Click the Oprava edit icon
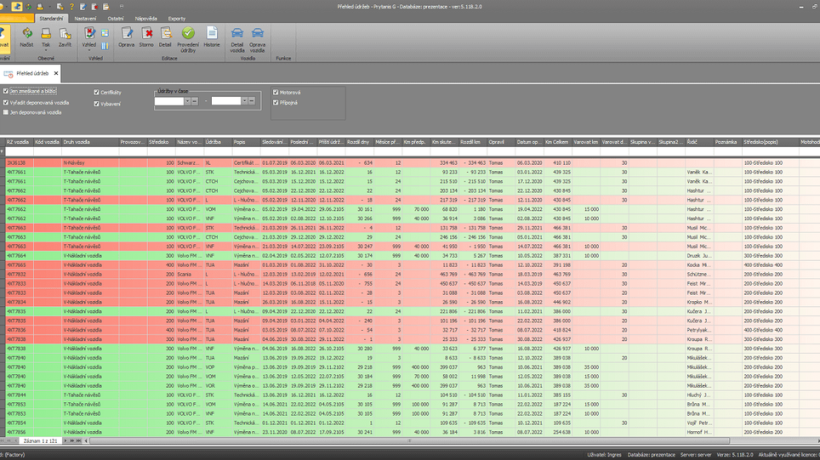The width and height of the screenshot is (820, 460). click(x=126, y=35)
